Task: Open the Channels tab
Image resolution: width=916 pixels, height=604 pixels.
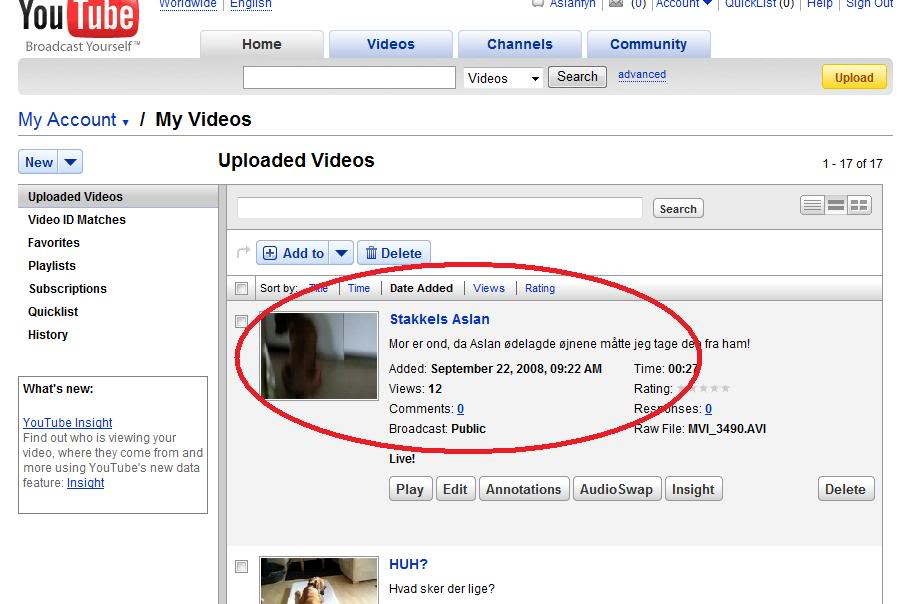Action: (520, 44)
